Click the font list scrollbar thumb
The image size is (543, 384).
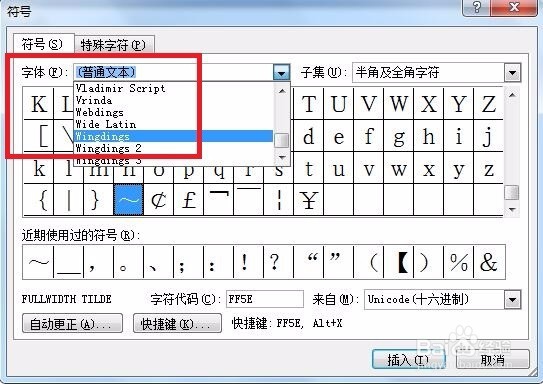coord(282,140)
